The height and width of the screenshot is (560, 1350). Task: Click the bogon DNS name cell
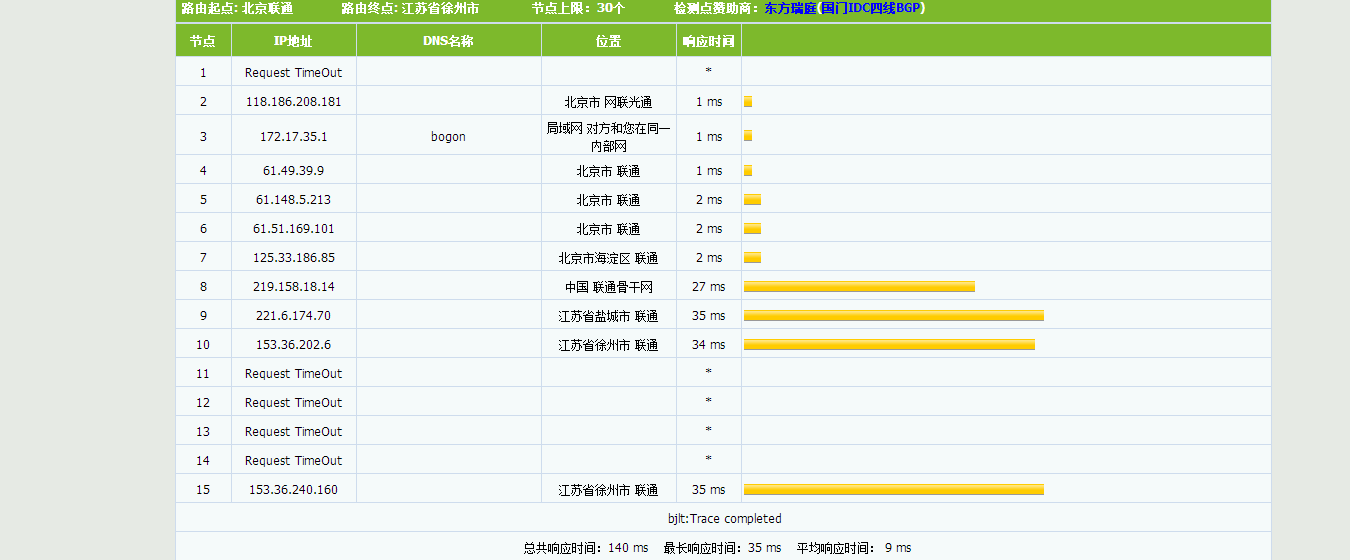pos(448,137)
